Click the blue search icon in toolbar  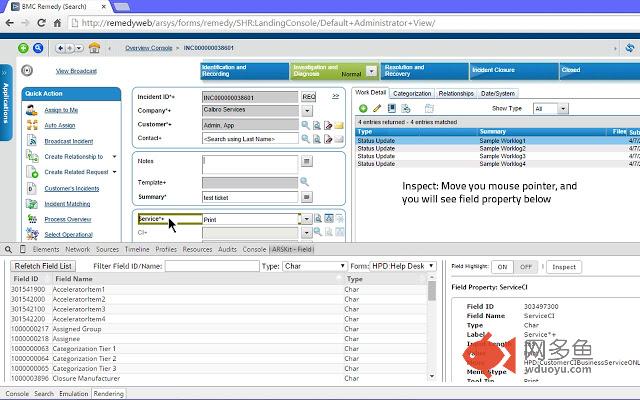pyautogui.click(x=38, y=48)
